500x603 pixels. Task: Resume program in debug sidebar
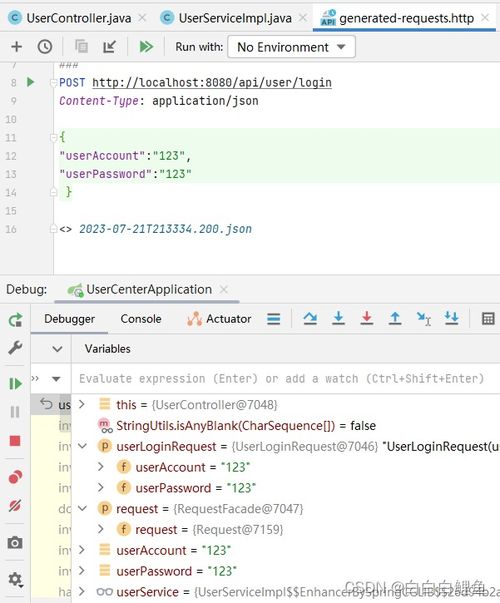coord(15,383)
